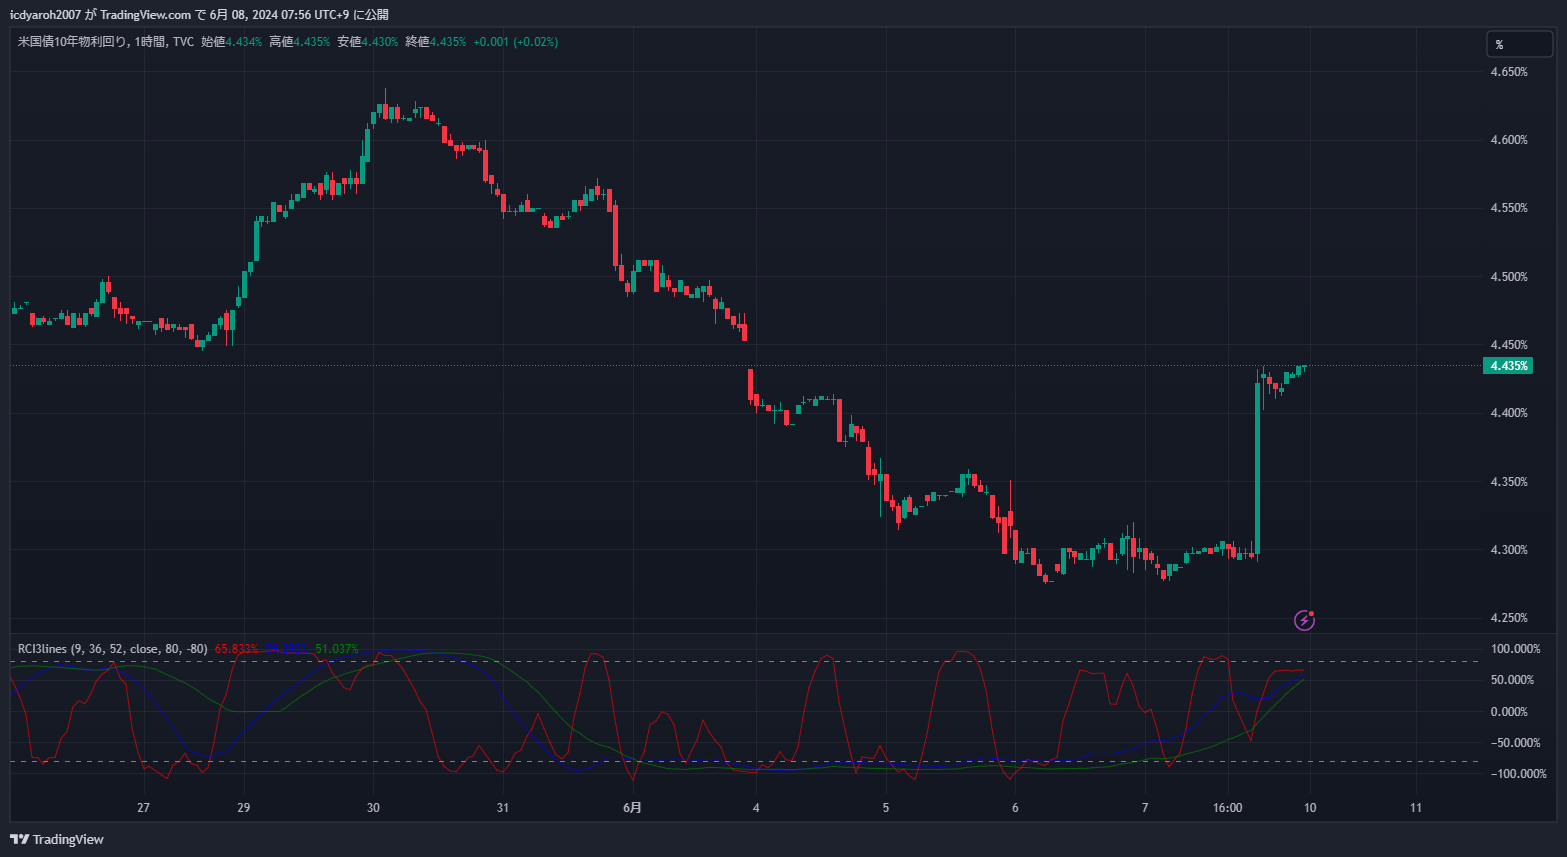Image resolution: width=1567 pixels, height=857 pixels.
Task: Click the date label 29 on time axis
Action: (244, 808)
